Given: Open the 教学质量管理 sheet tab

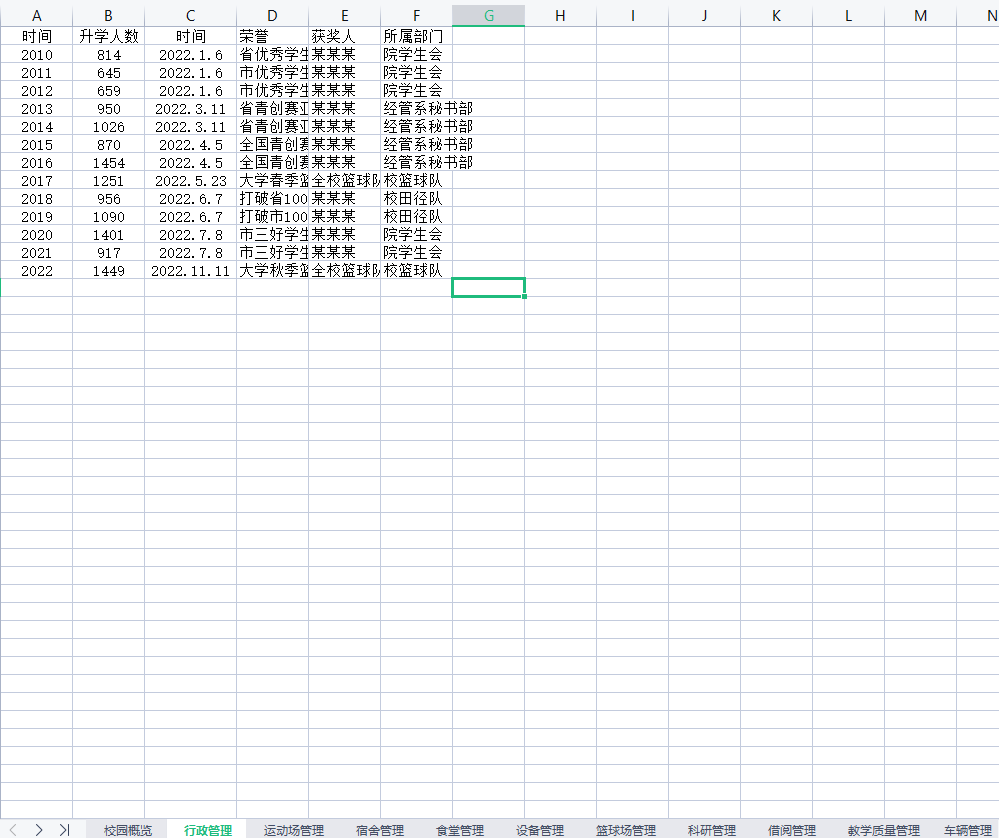Looking at the screenshot, I should click(x=884, y=830).
